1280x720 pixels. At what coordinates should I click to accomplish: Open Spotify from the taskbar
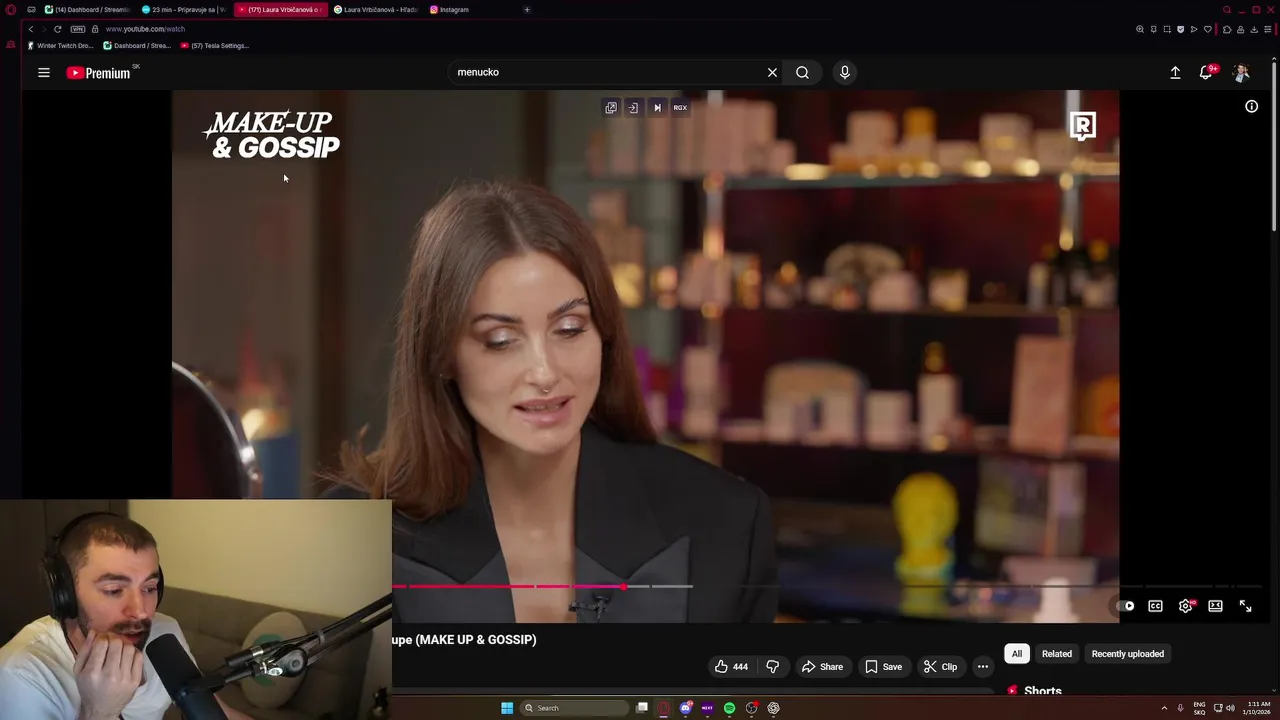pos(729,708)
